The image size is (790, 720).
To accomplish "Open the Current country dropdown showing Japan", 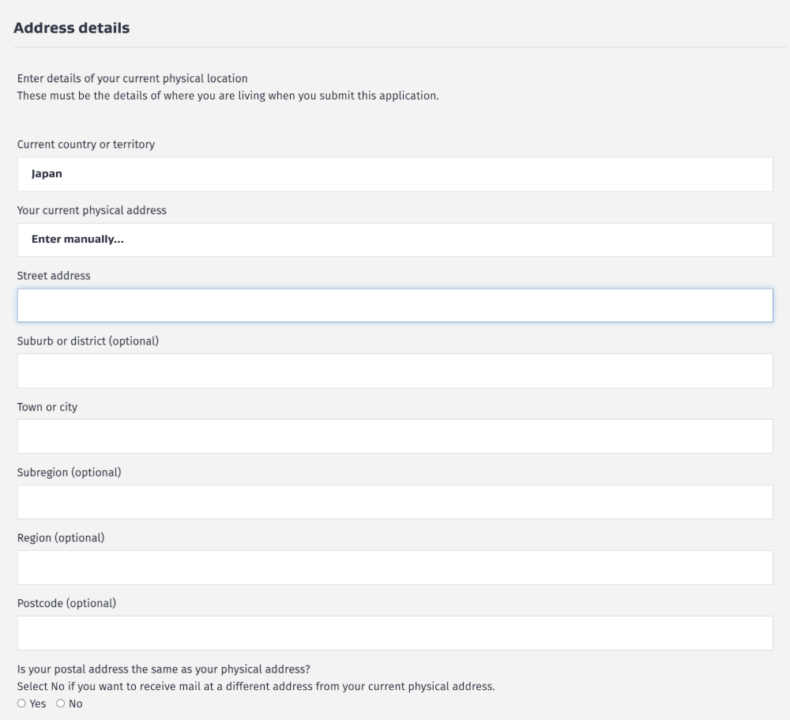I will pyautogui.click(x=395, y=173).
